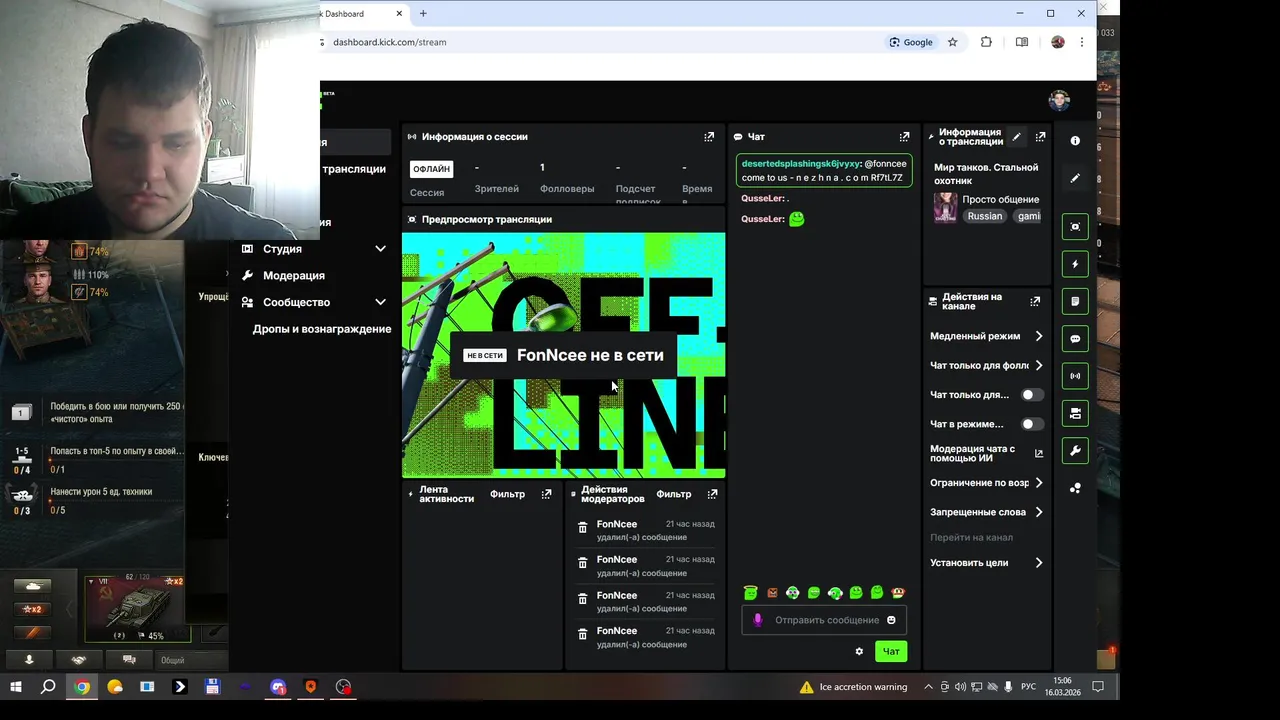Open Windows Start menu

(16, 687)
